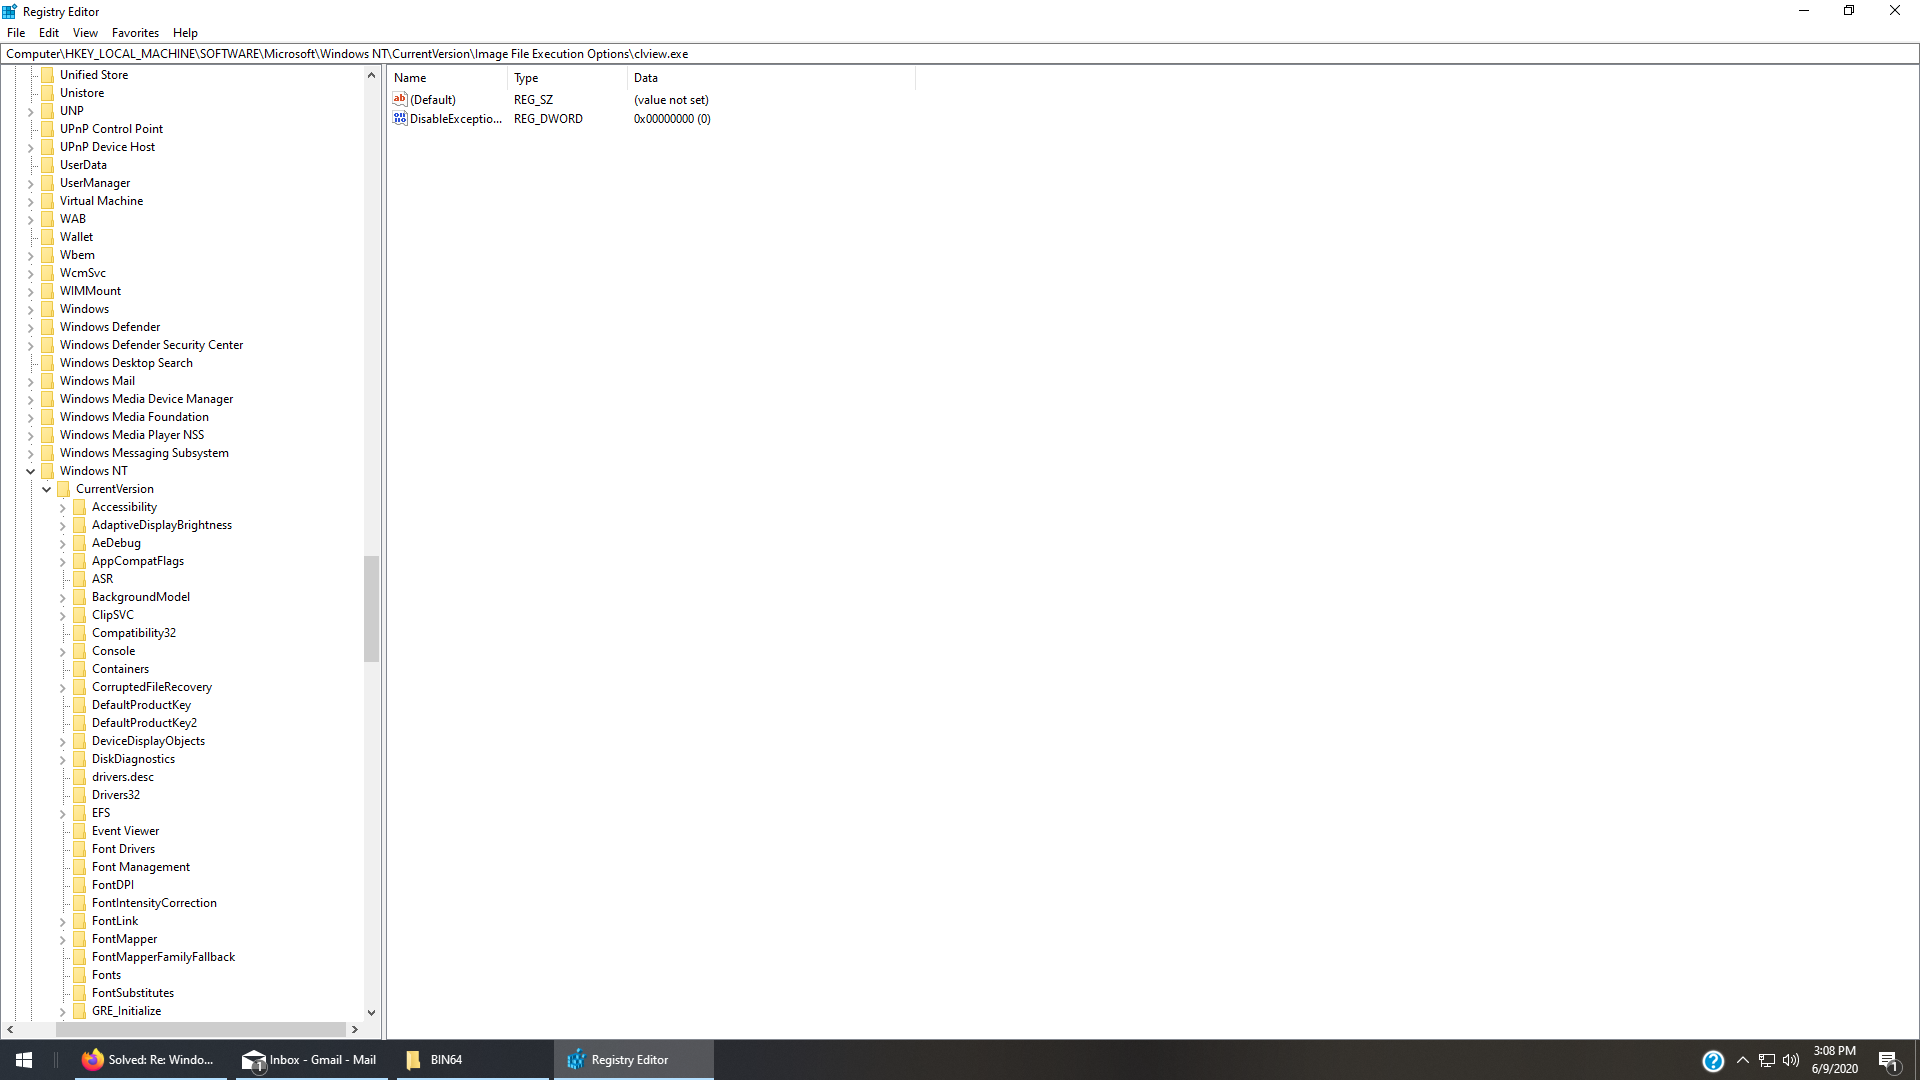The image size is (1920, 1080).
Task: Open BIN64 folder window from taskbar
Action: point(472,1060)
